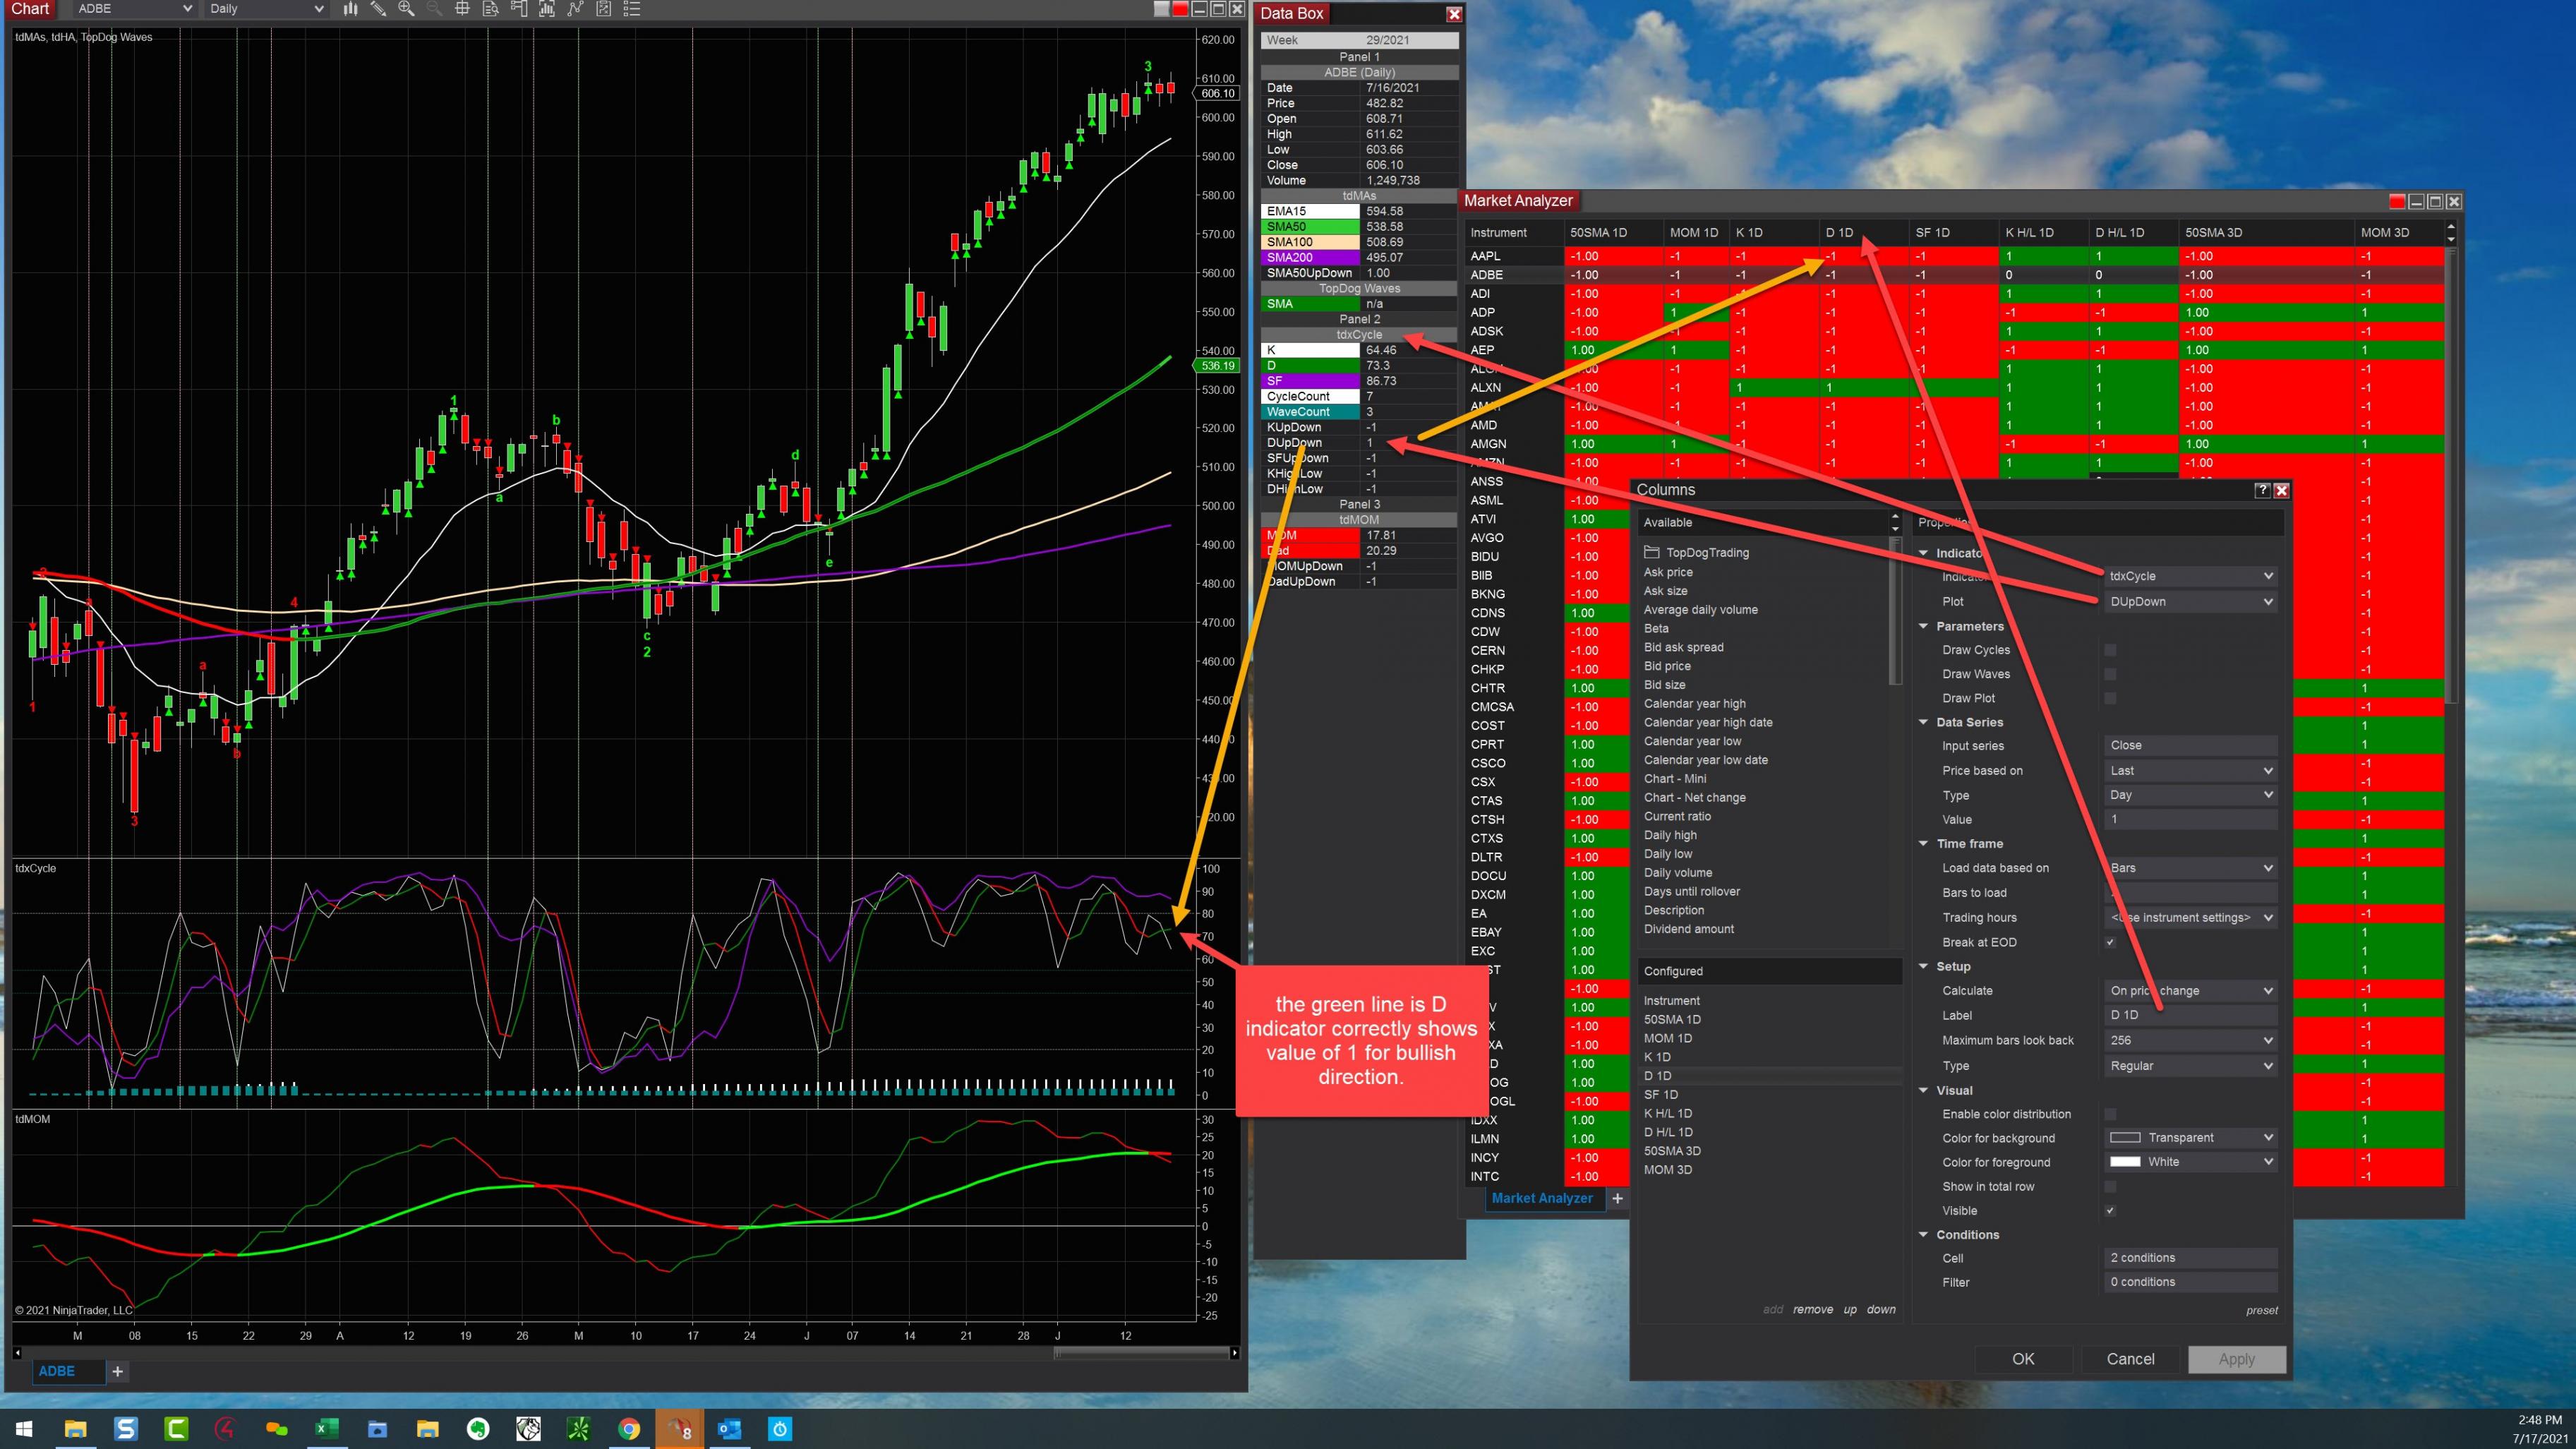Select the drawing tools pencil icon
Screen dimensions: 2576x1449
(x=378, y=9)
